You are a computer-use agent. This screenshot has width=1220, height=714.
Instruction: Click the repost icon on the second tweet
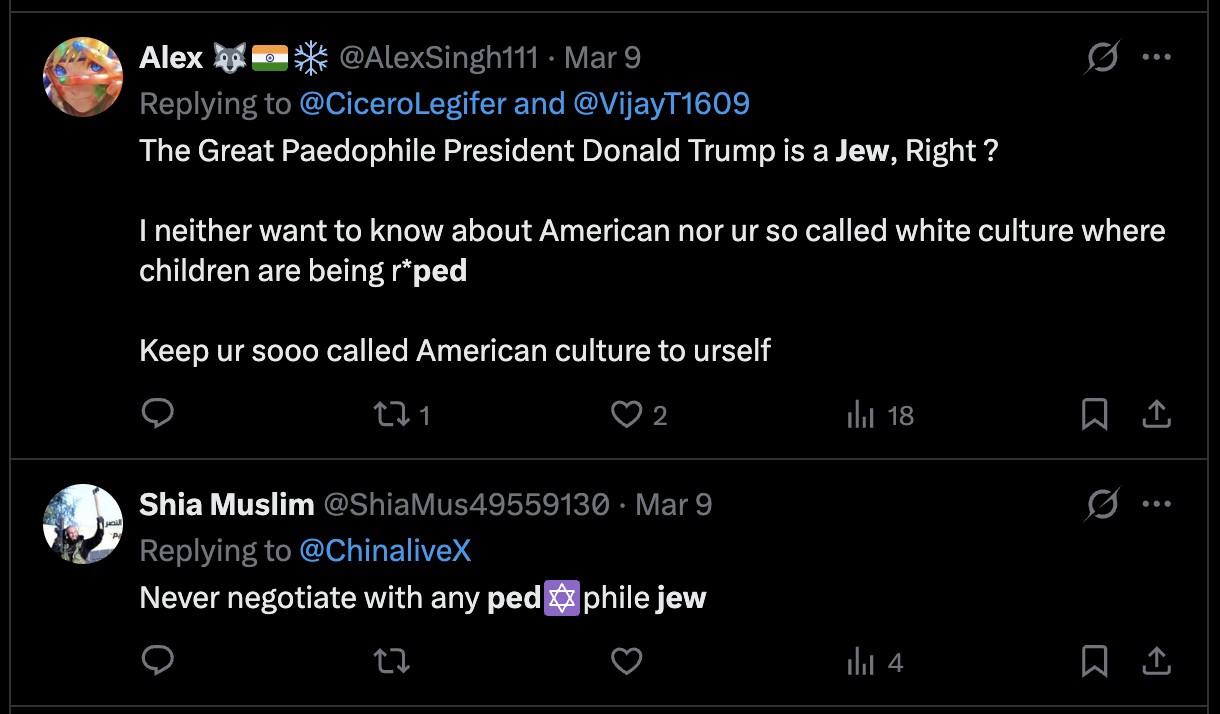coord(390,661)
